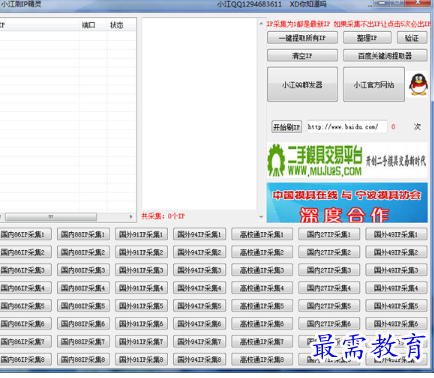The image size is (434, 378).
Task: Click 国外91IP采集8 button
Action: pos(141,359)
